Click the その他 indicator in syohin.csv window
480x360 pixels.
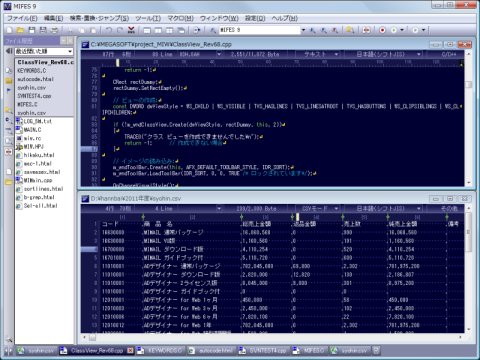[x=449, y=209]
